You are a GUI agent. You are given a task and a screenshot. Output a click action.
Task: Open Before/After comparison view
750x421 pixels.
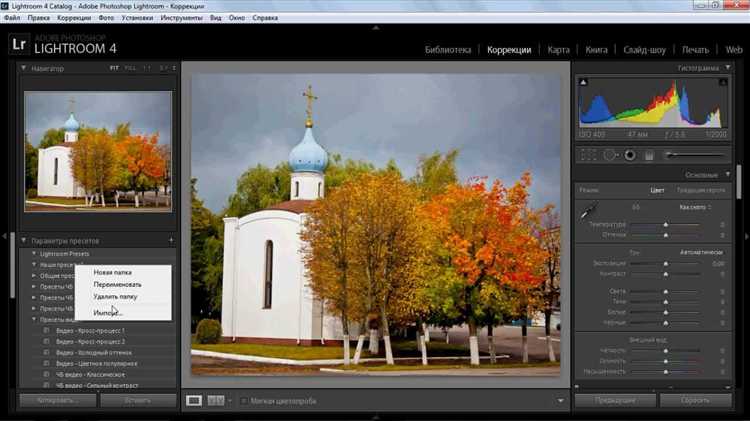[216, 400]
